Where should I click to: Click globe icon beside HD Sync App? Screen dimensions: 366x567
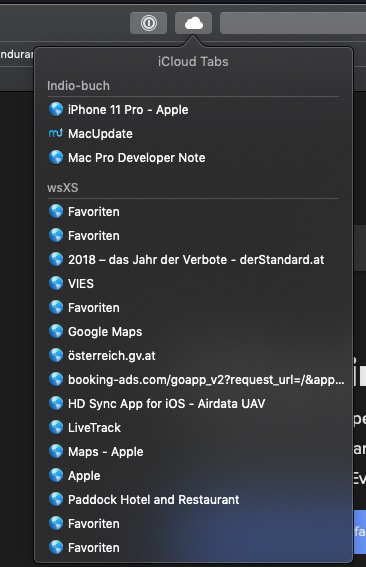point(56,403)
